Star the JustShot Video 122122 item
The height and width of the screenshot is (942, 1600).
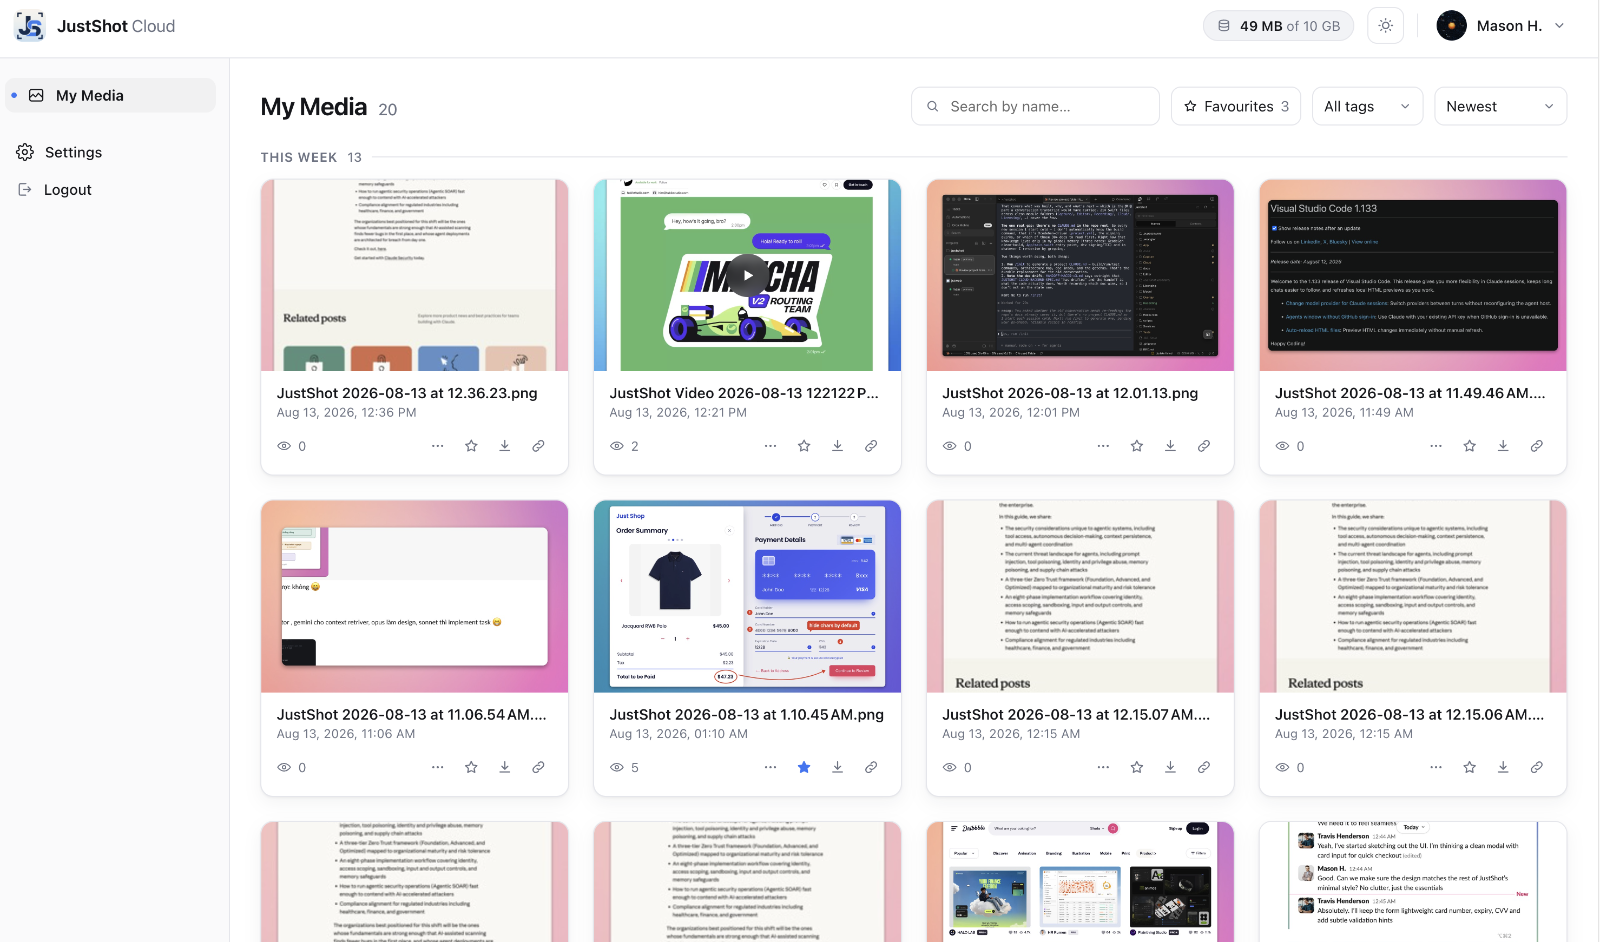[804, 446]
